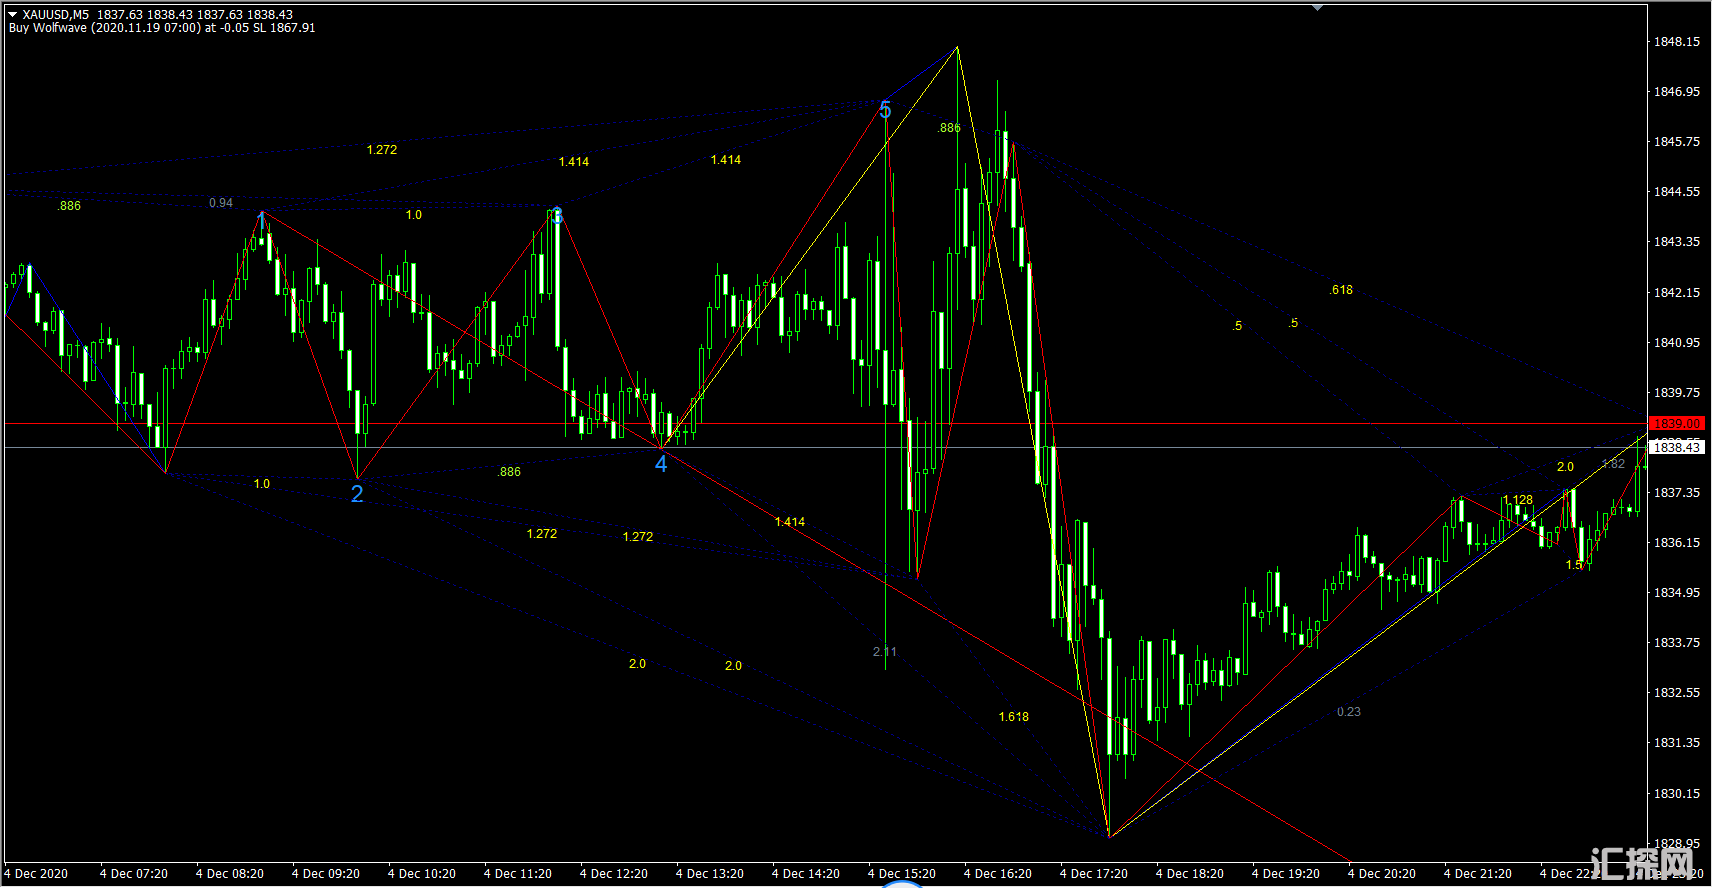Image resolution: width=1713 pixels, height=888 pixels.
Task: Select the Wolfe wave point 3 label
Action: tap(557, 216)
